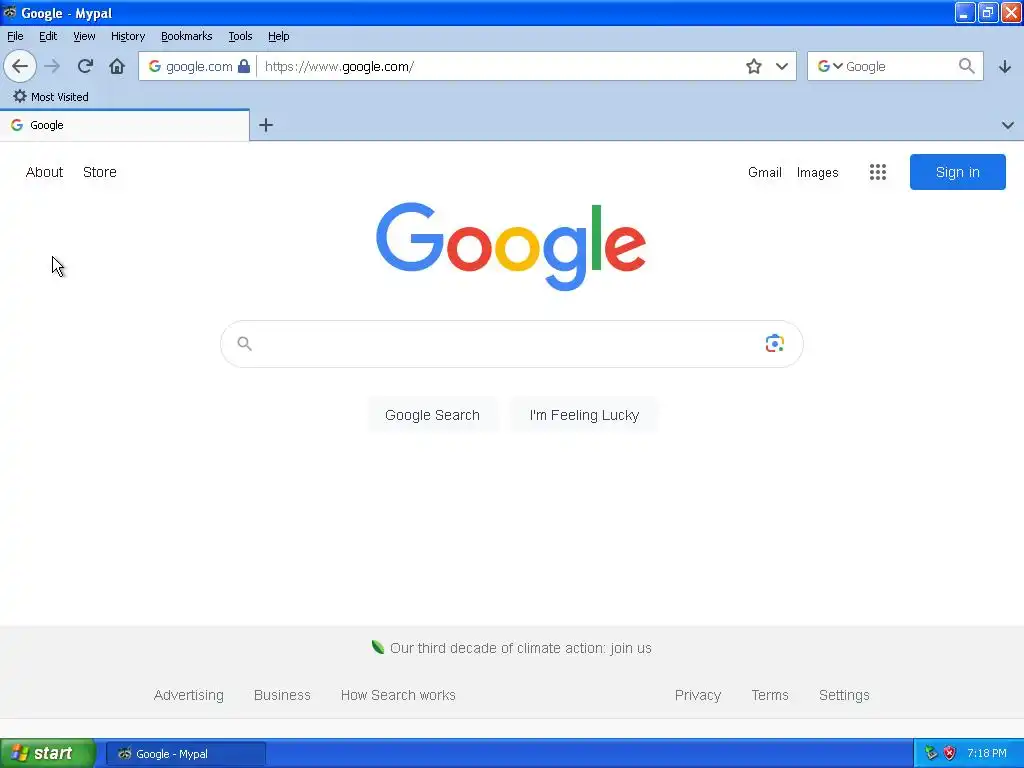Click the Google favicon in address bar
Image resolution: width=1024 pixels, height=768 pixels.
coord(155,66)
